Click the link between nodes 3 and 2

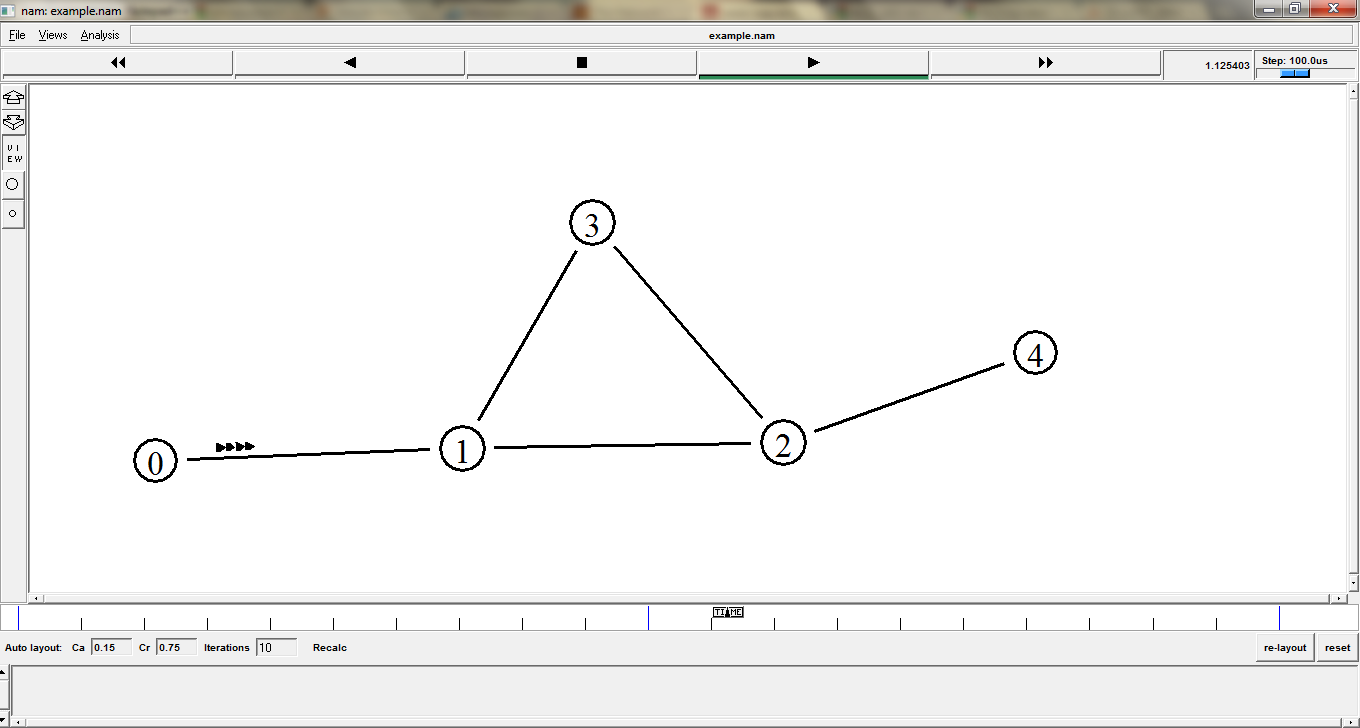pos(688,332)
